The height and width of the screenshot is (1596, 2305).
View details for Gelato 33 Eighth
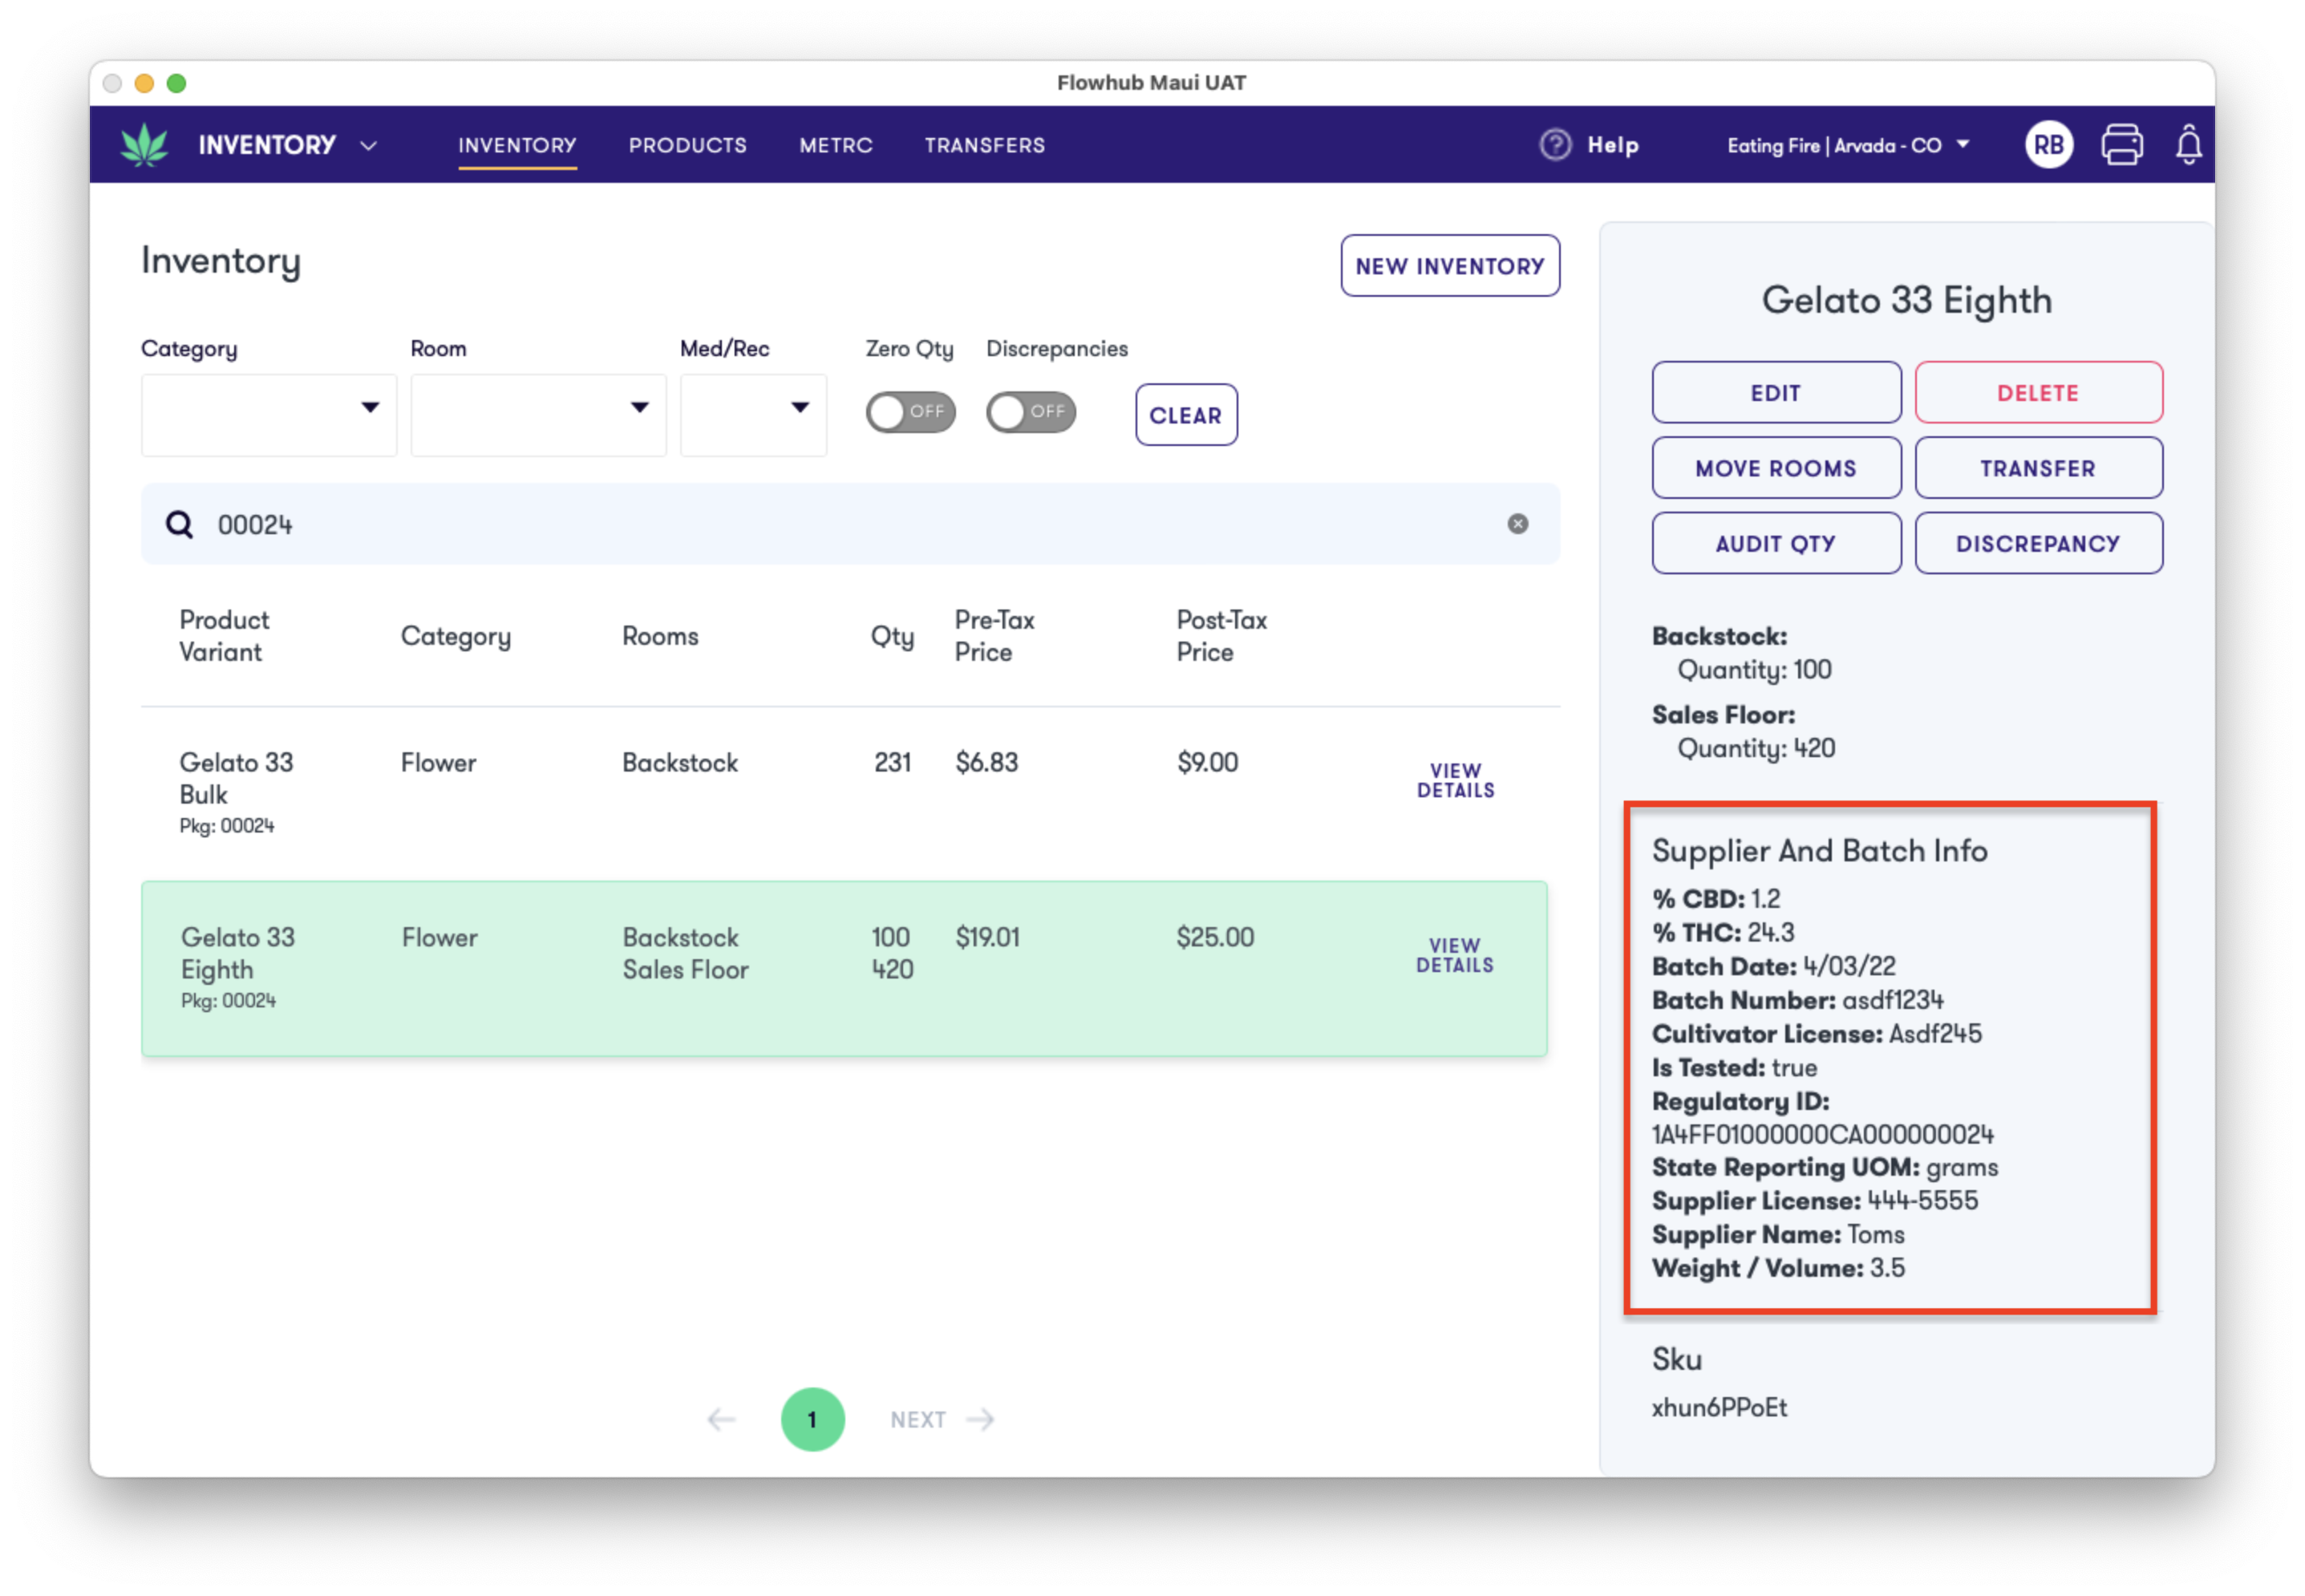[1455, 956]
